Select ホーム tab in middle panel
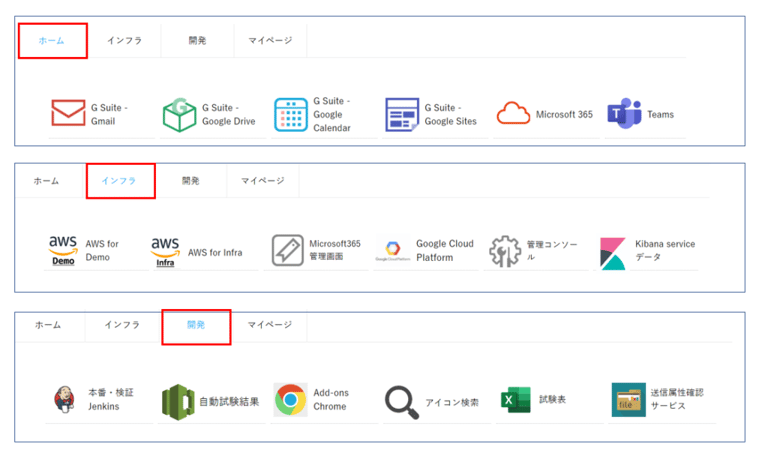This screenshot has width=768, height=456. tap(46, 181)
